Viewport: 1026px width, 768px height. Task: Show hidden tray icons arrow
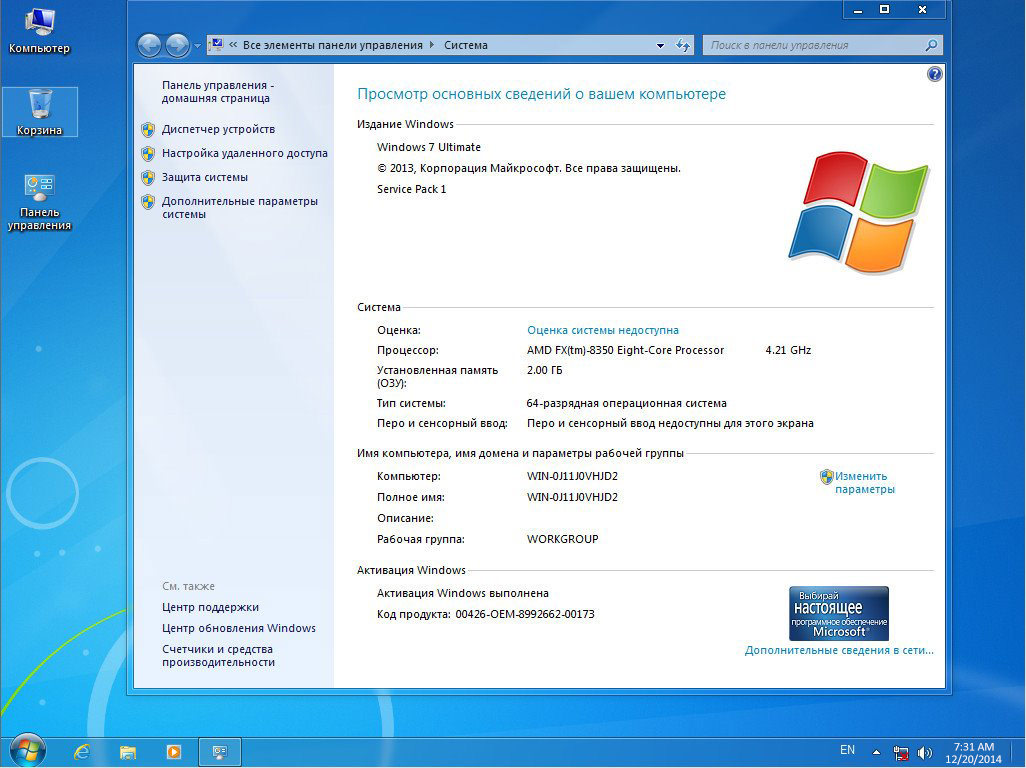[x=876, y=752]
